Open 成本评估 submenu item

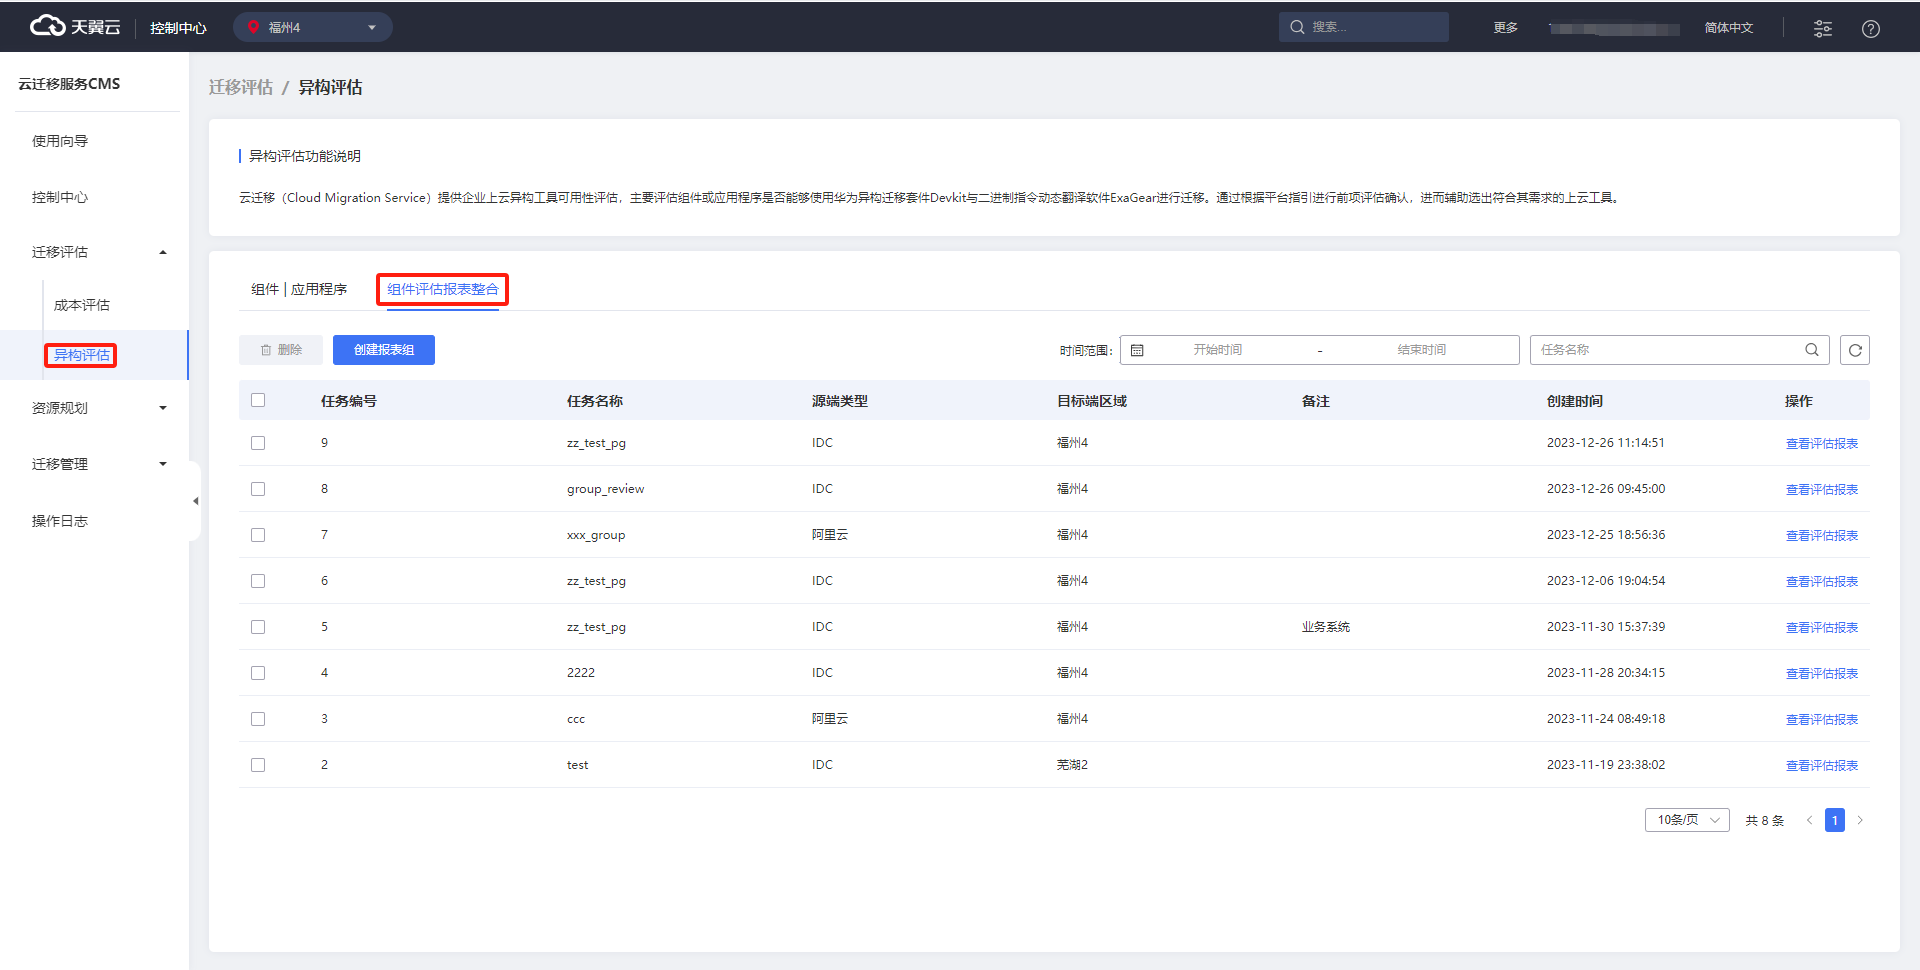point(82,305)
